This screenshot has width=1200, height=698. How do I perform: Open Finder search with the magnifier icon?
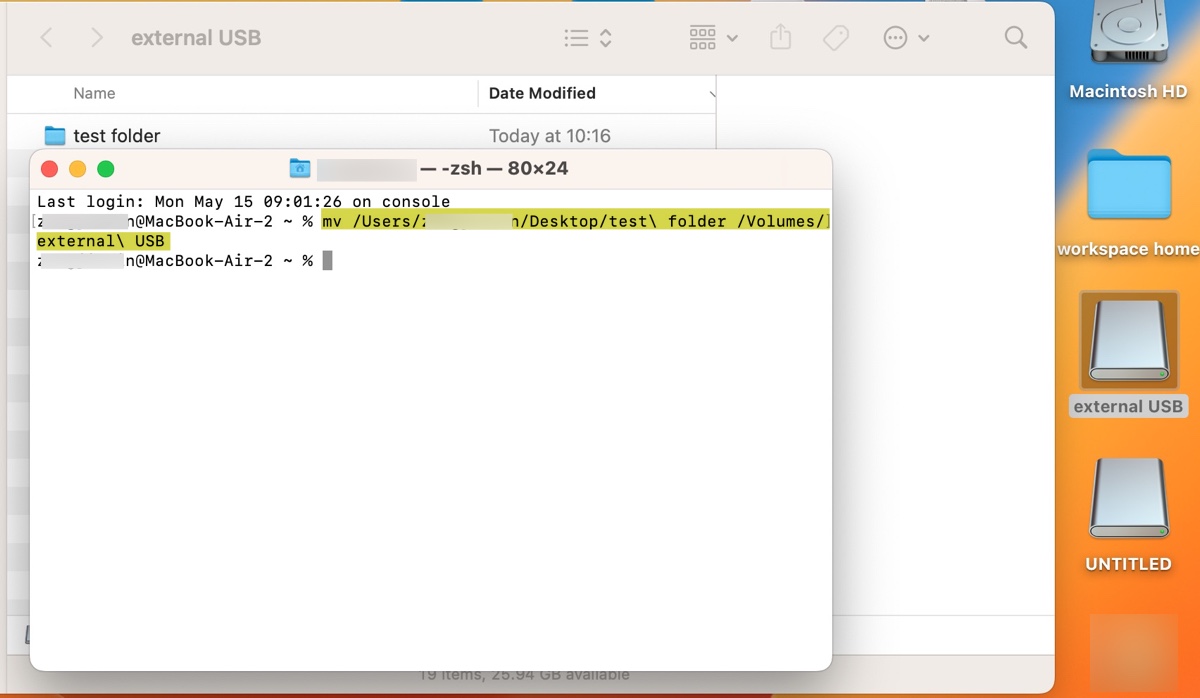pyautogui.click(x=1015, y=37)
